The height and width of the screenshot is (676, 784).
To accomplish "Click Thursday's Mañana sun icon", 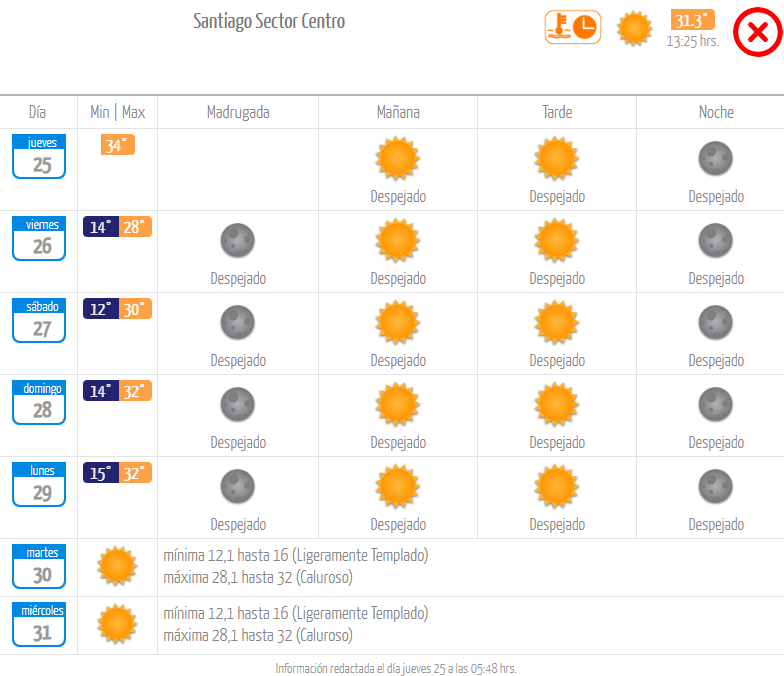I will coord(397,158).
